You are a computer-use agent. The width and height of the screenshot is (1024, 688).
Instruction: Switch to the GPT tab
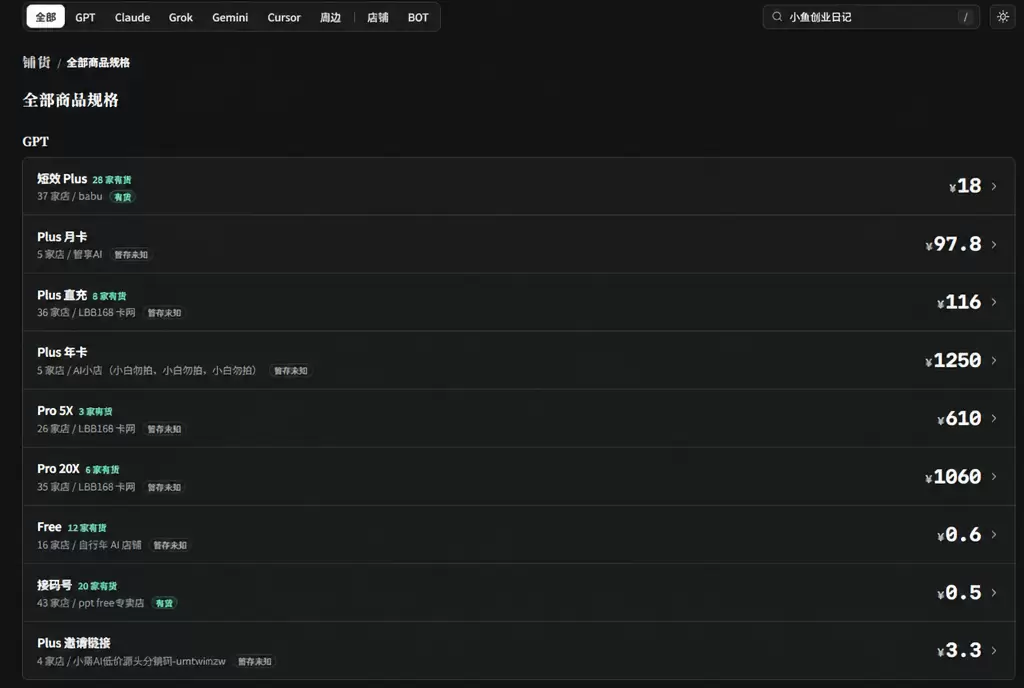click(x=85, y=18)
